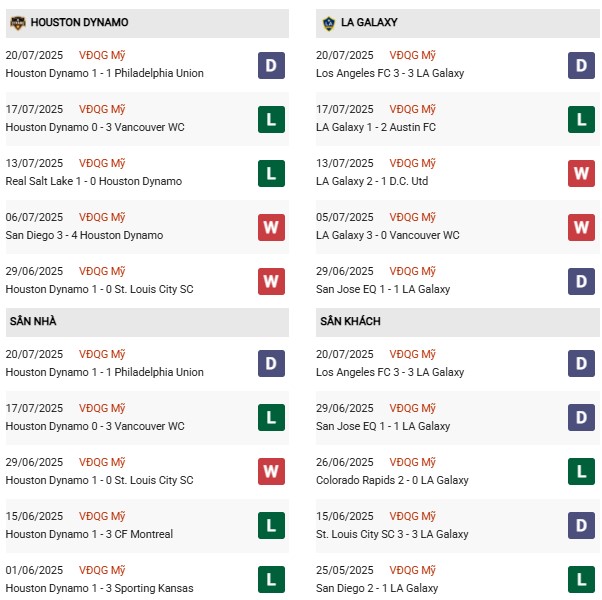Open VĐQG Mỹ link dated 13/07/2025 for Houston
Viewport: 602px width, 600px height.
tap(102, 164)
